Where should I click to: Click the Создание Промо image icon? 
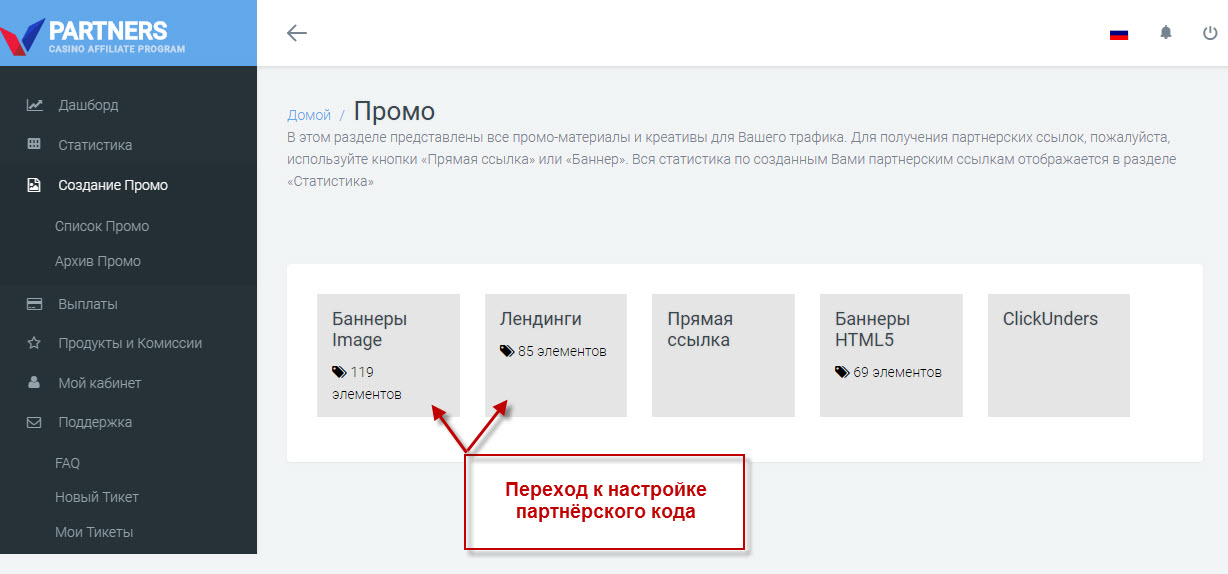click(x=34, y=185)
